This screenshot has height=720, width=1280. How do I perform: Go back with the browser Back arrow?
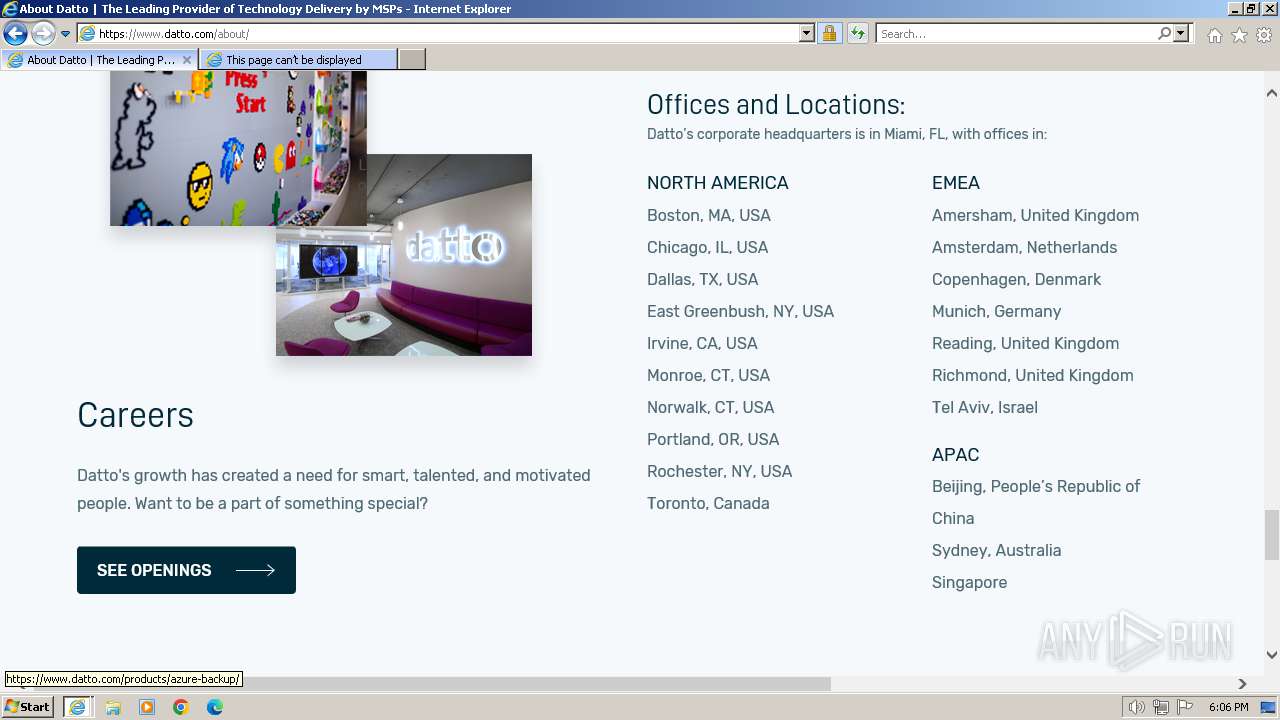pos(15,34)
